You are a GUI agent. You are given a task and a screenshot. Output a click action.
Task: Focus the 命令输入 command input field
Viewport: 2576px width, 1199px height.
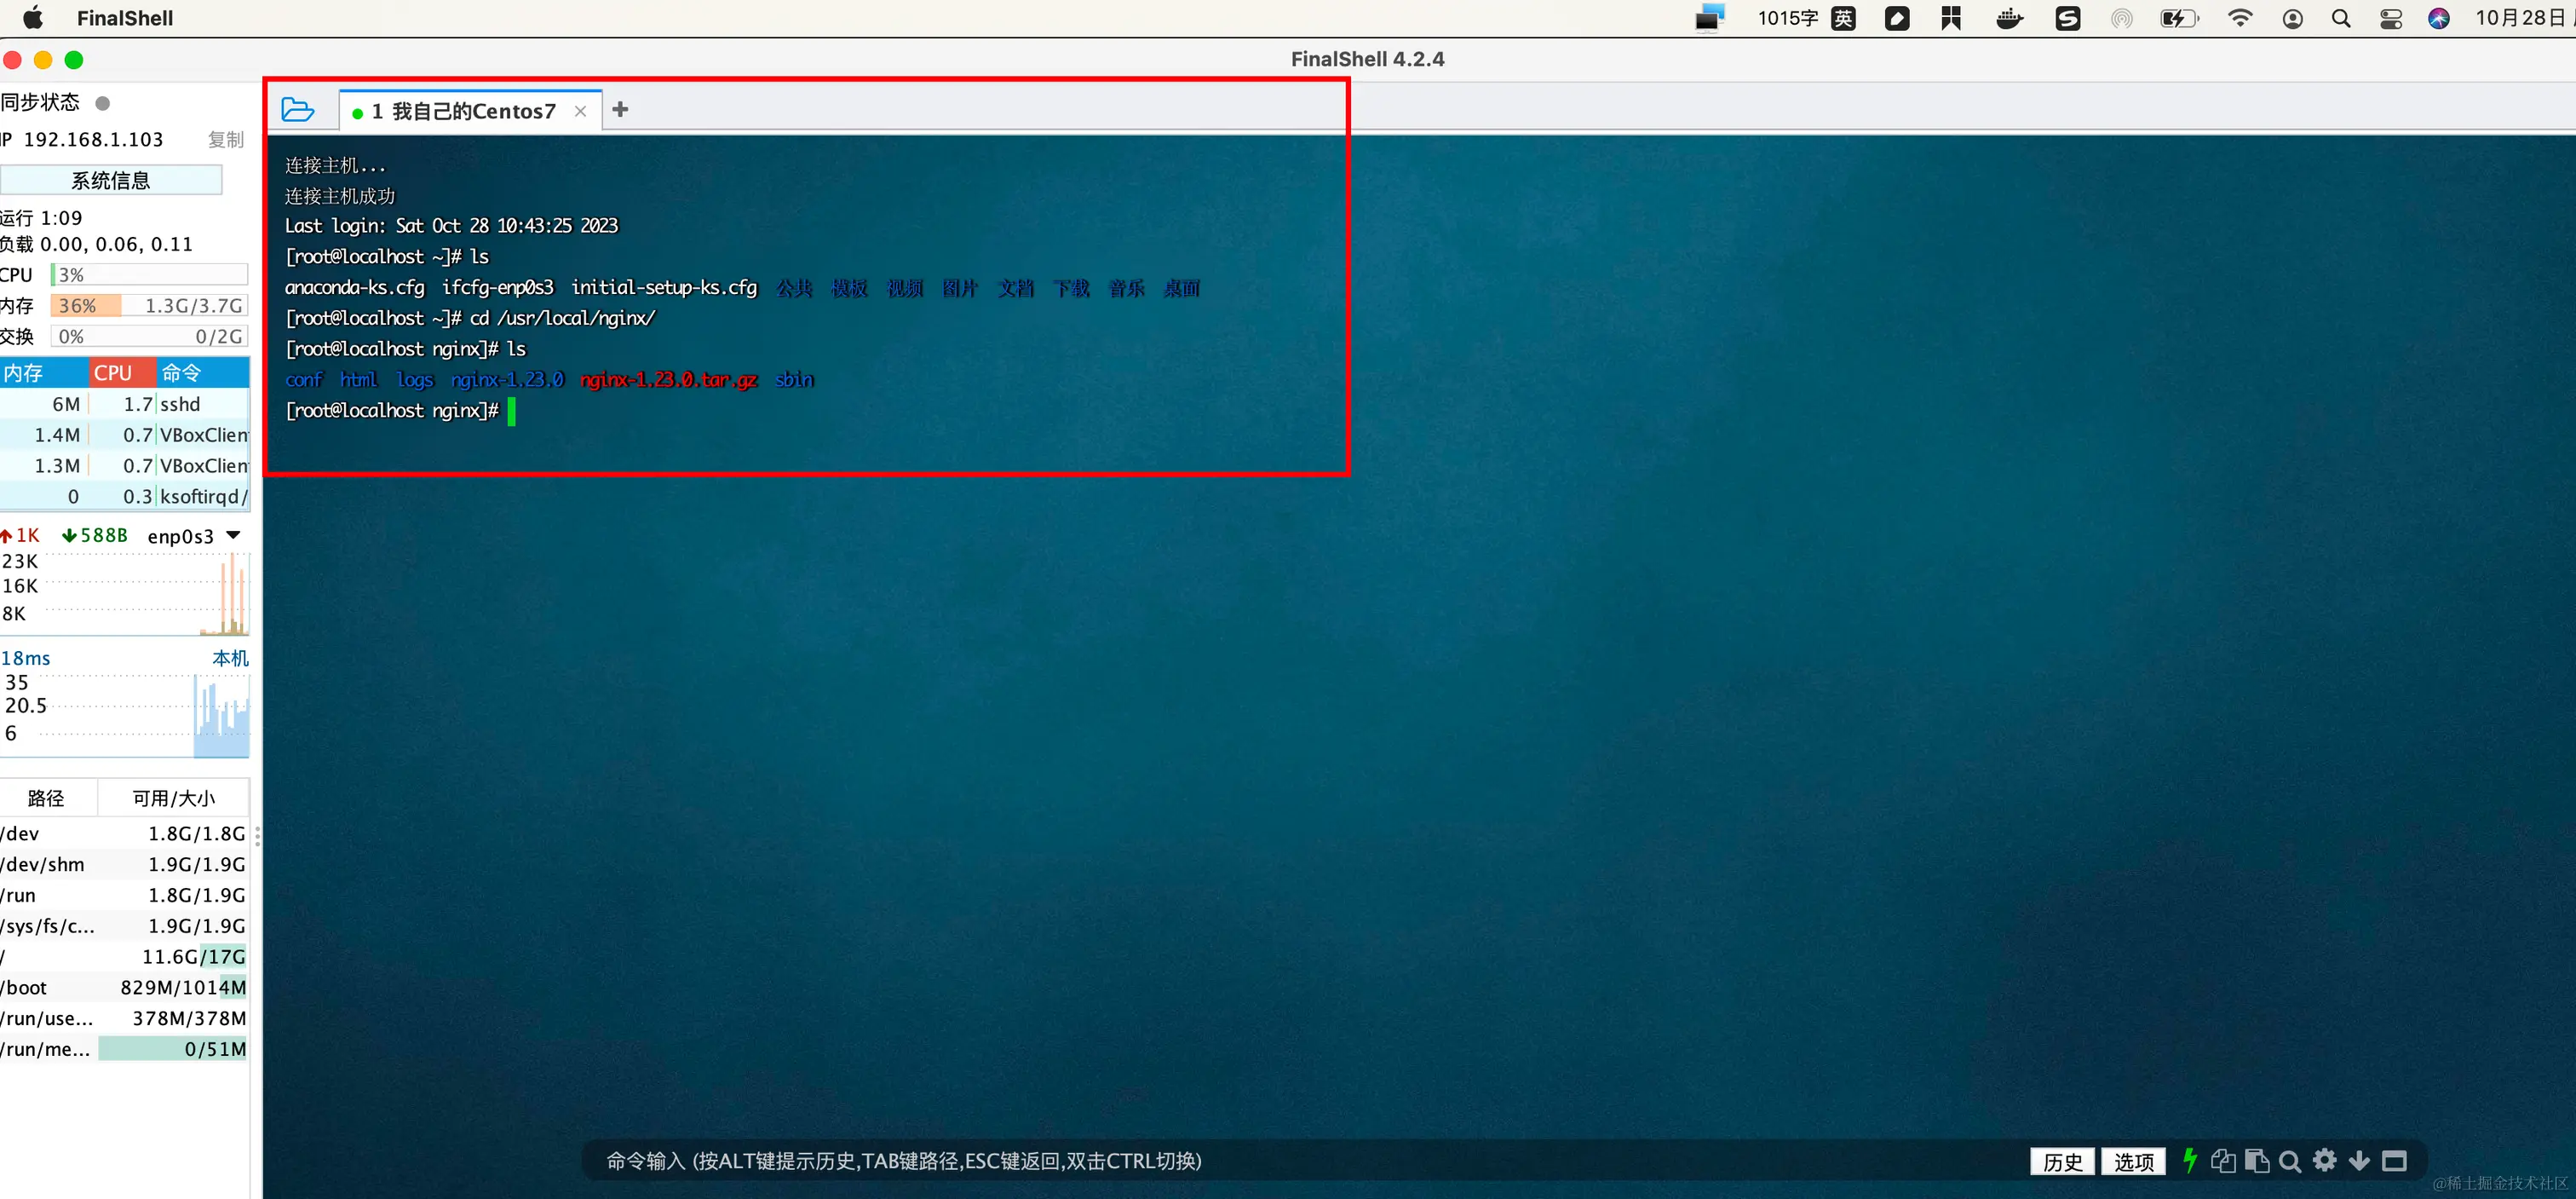pyautogui.click(x=1300, y=1161)
